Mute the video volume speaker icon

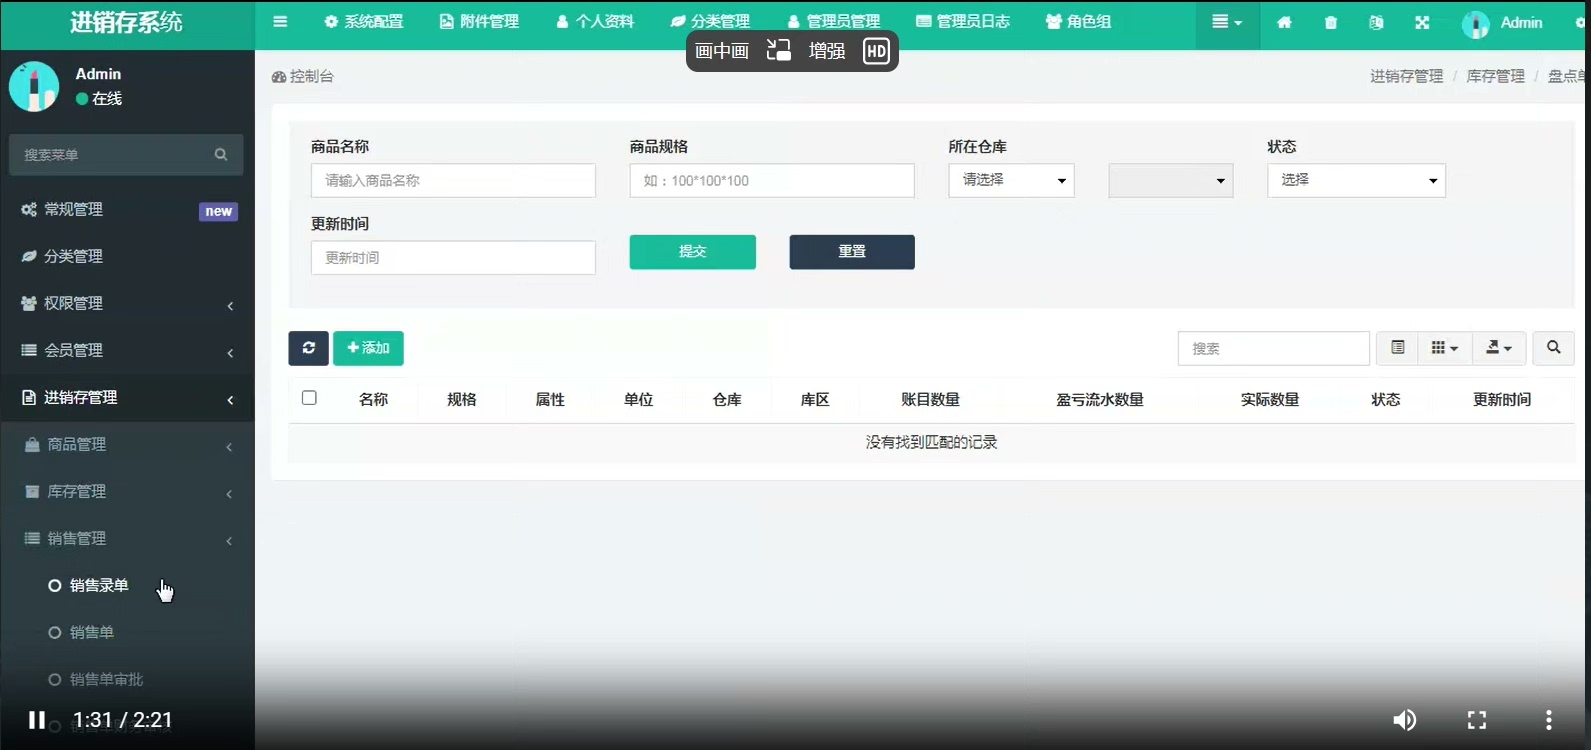coord(1405,720)
